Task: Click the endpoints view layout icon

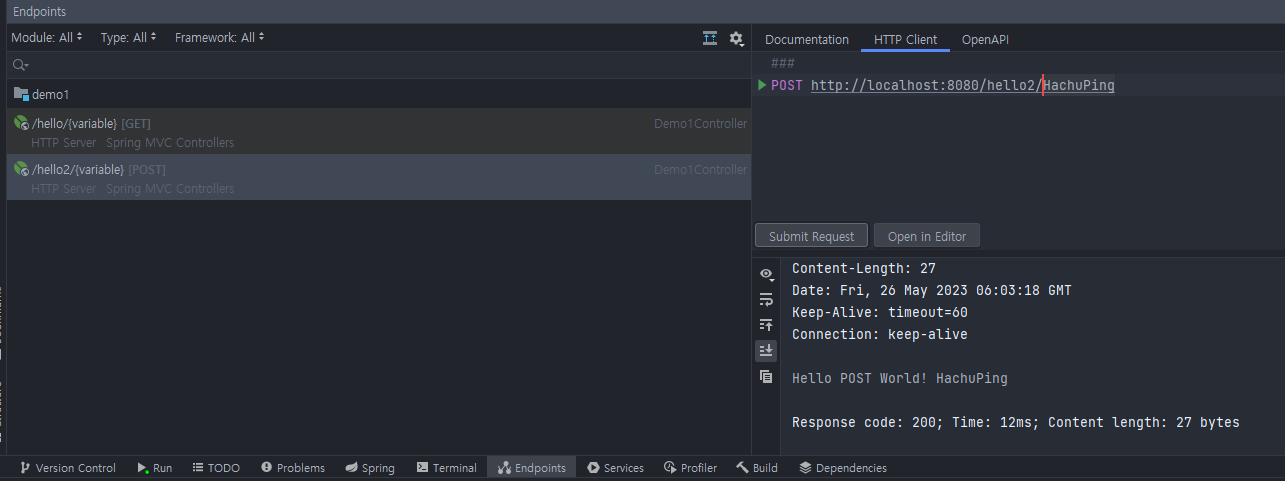Action: coord(710,38)
